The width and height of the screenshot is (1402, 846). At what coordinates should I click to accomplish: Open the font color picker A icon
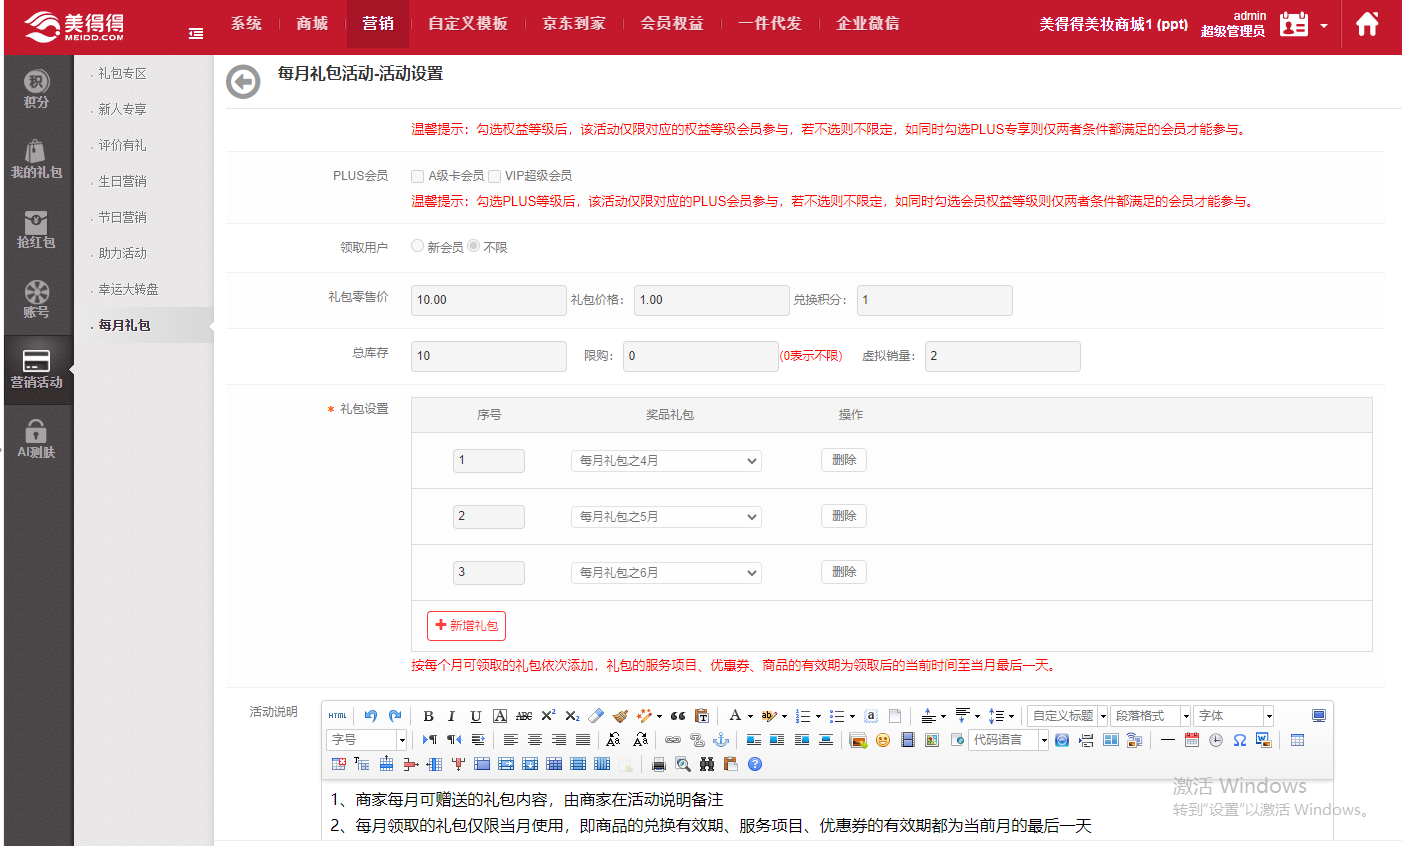tap(735, 716)
